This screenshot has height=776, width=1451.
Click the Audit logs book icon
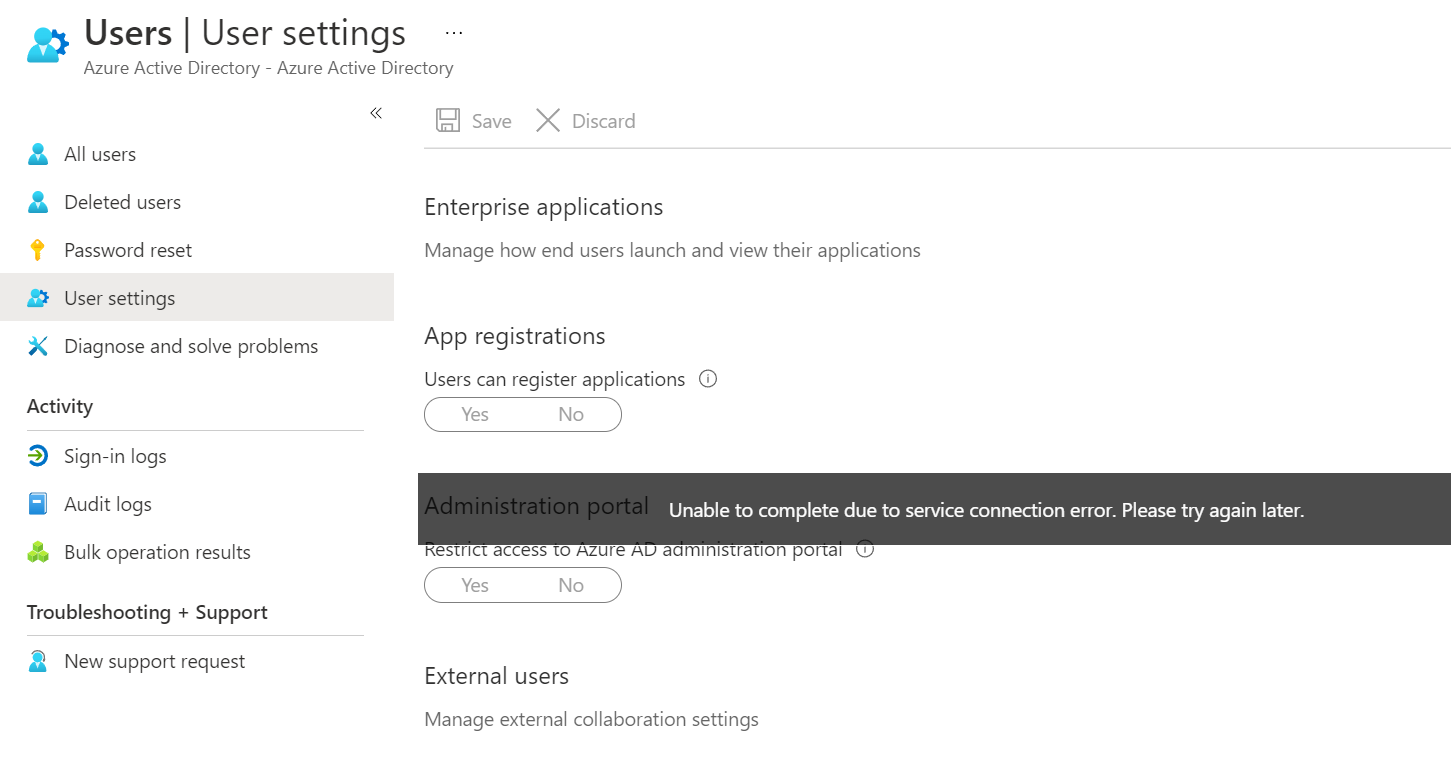click(x=38, y=504)
